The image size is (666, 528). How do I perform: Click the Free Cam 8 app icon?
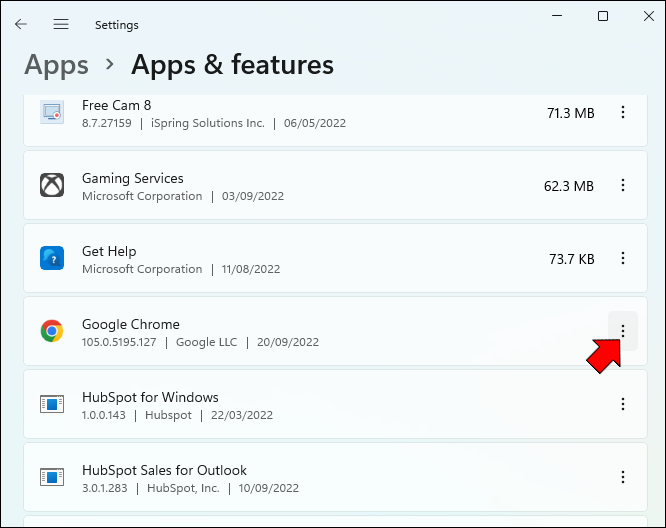click(x=52, y=112)
